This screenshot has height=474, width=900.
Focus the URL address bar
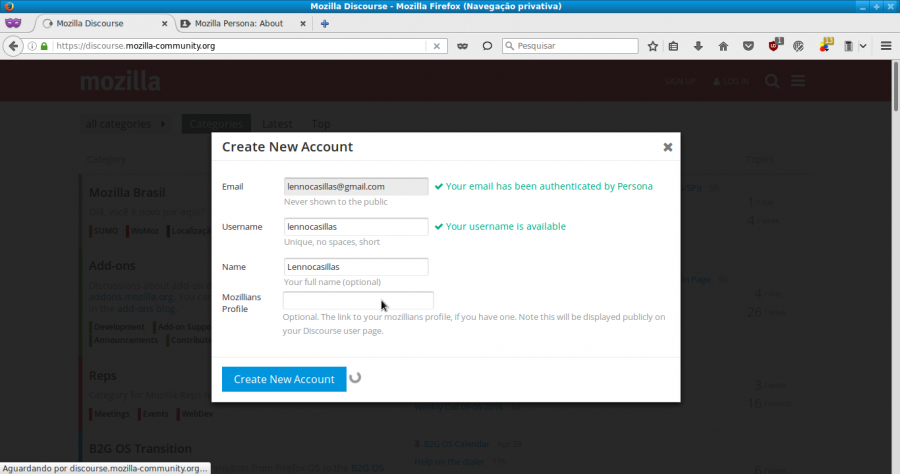point(240,46)
